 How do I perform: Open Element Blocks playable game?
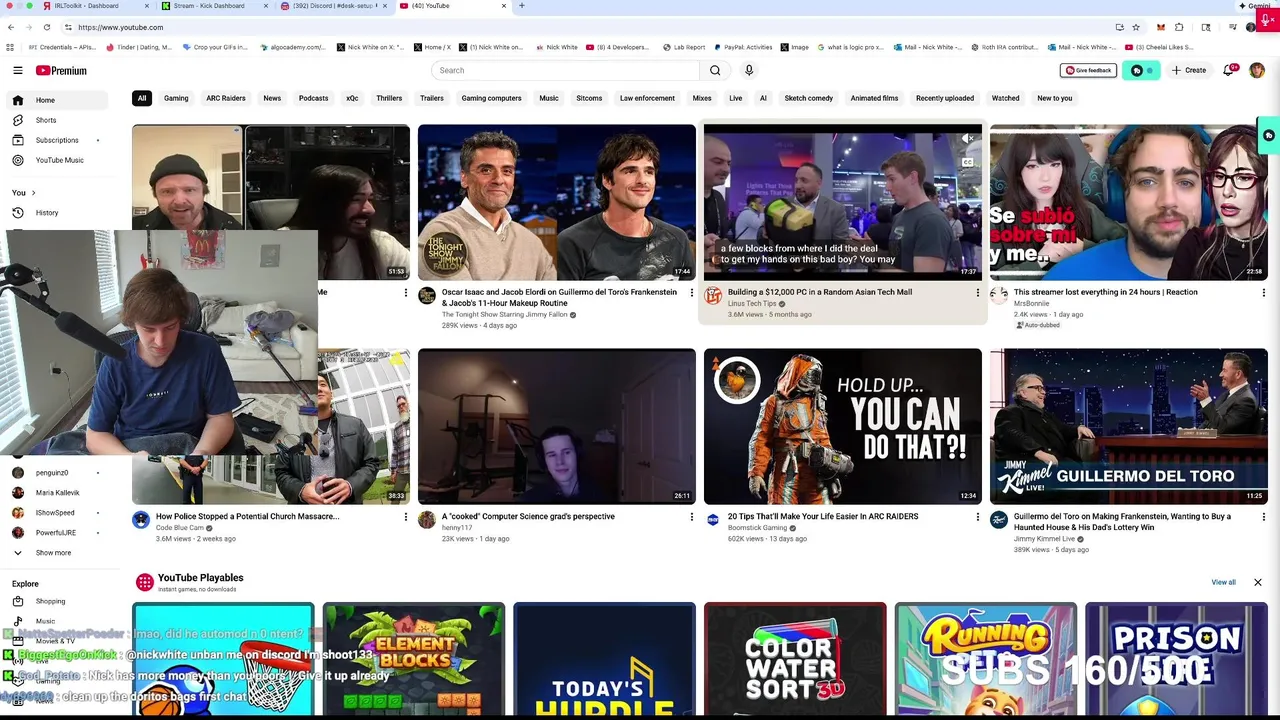tap(414, 659)
